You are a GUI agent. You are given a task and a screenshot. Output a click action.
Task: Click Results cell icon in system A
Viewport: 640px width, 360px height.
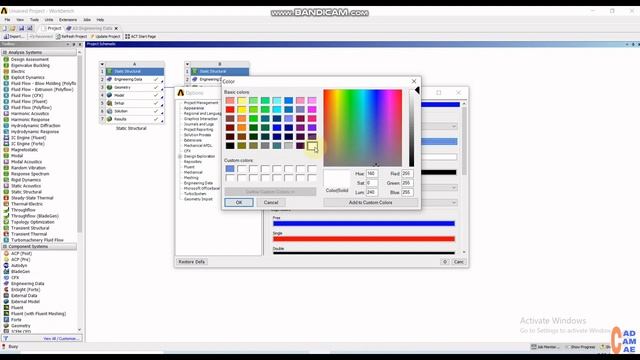[109, 119]
